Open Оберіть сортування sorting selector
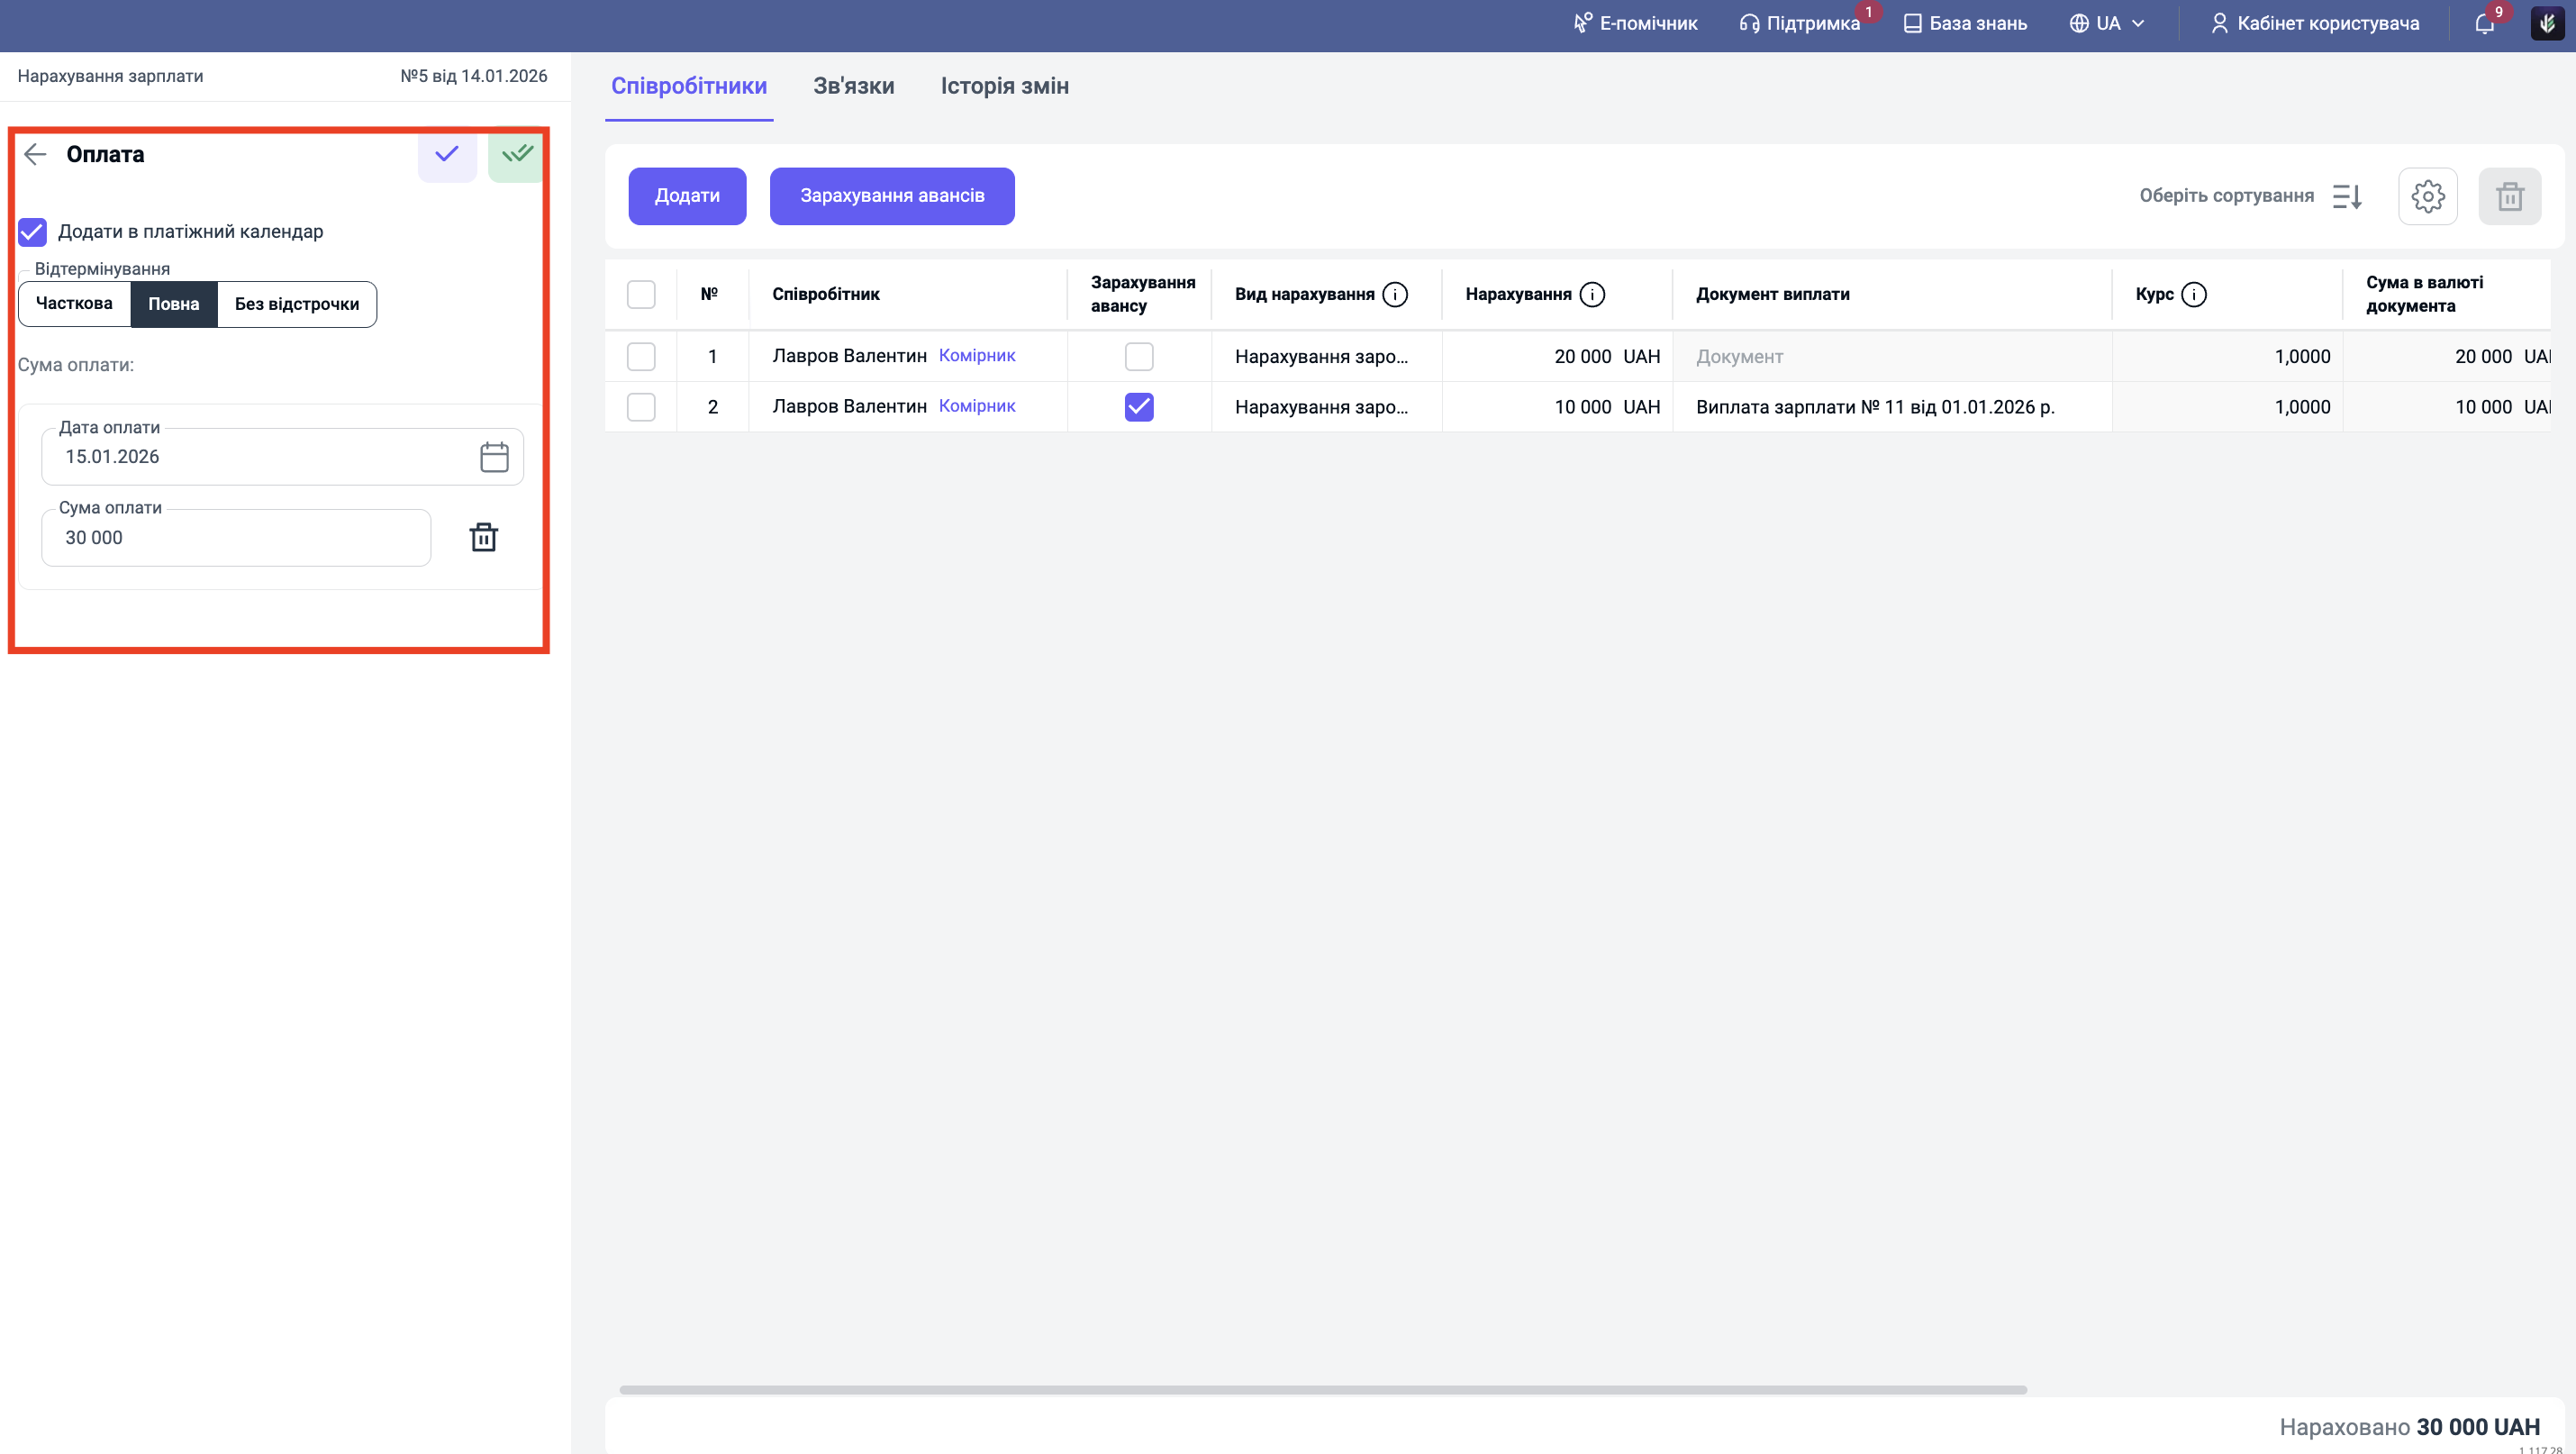This screenshot has width=2576, height=1454. (x=2250, y=196)
